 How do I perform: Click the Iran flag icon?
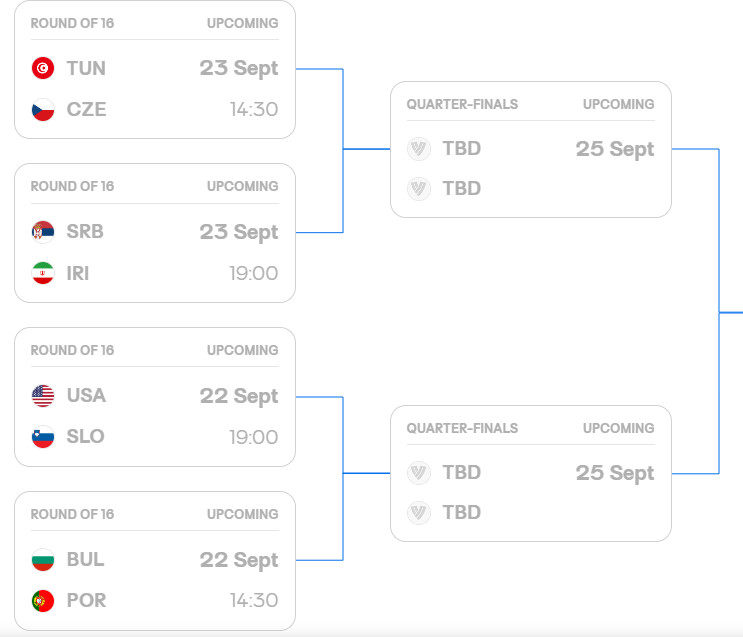point(43,273)
